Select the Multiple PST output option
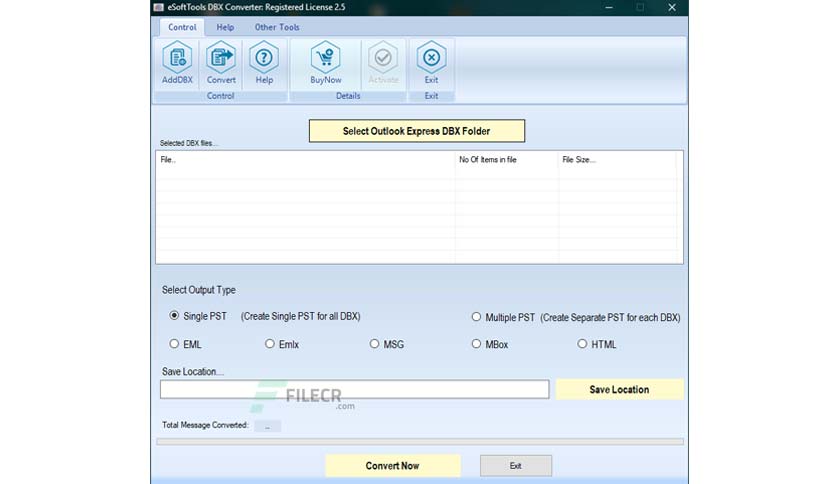Screen dimensions: 836x484 [x=476, y=317]
